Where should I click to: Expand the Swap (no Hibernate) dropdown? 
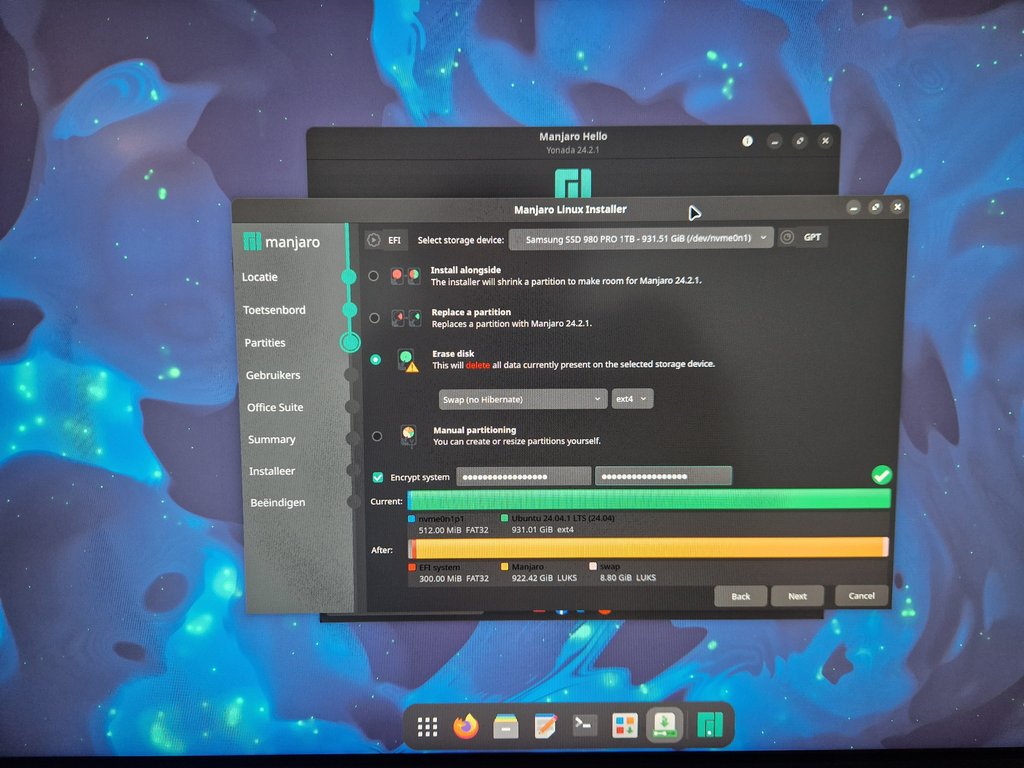[x=523, y=399]
